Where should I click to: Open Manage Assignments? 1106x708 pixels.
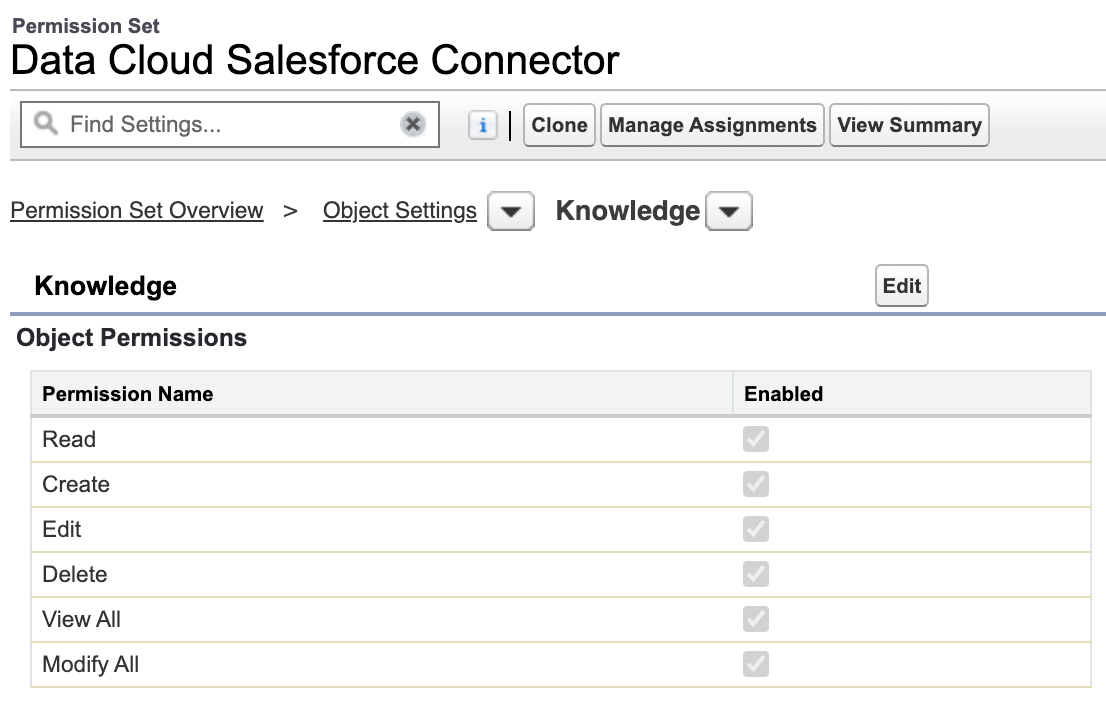712,126
